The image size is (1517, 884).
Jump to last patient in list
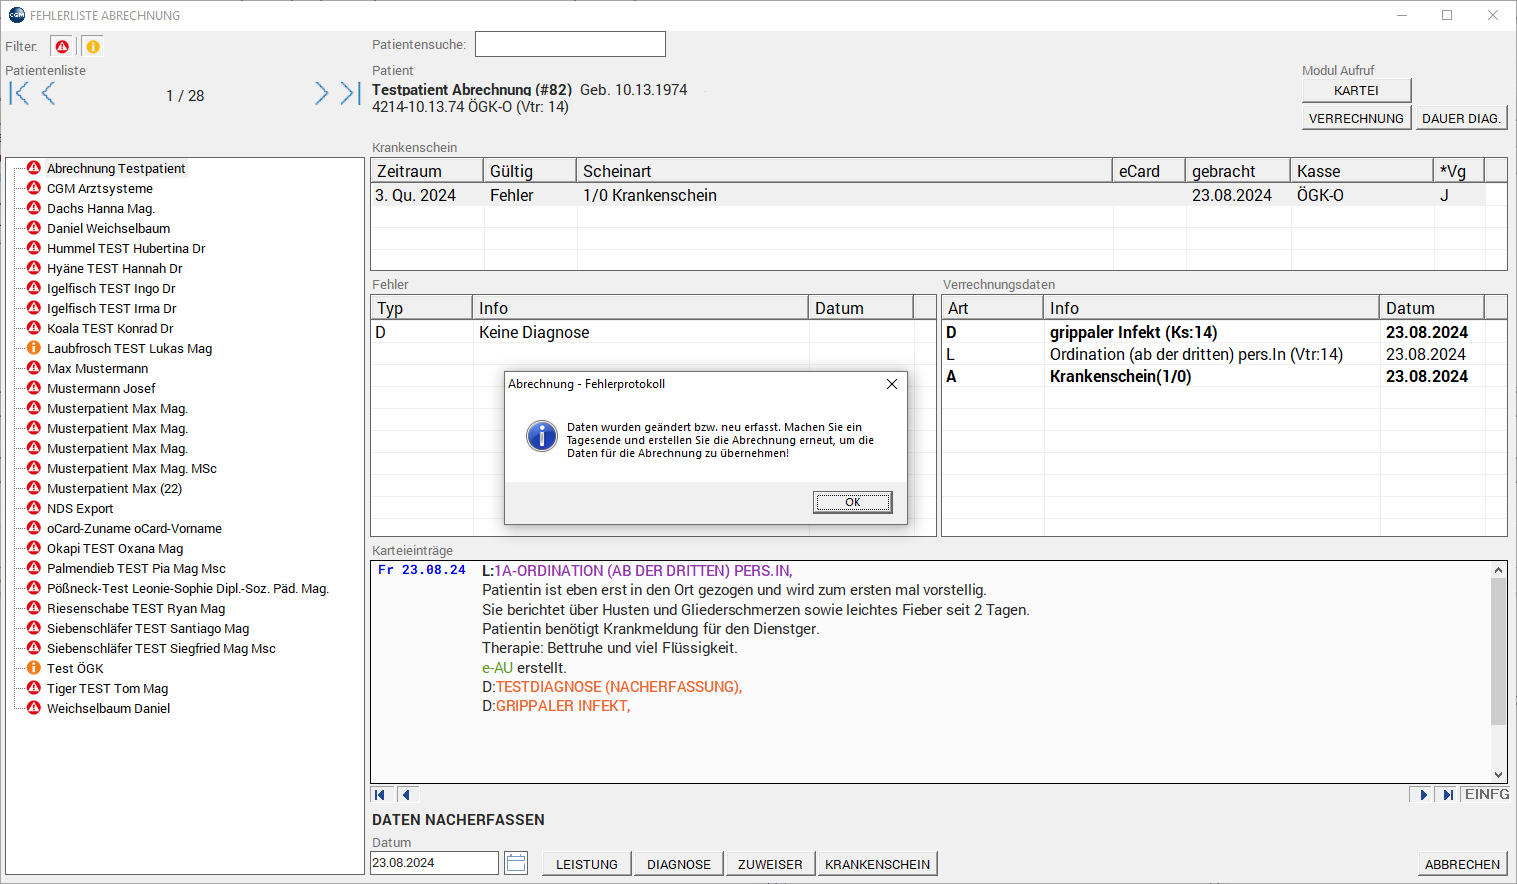point(349,94)
